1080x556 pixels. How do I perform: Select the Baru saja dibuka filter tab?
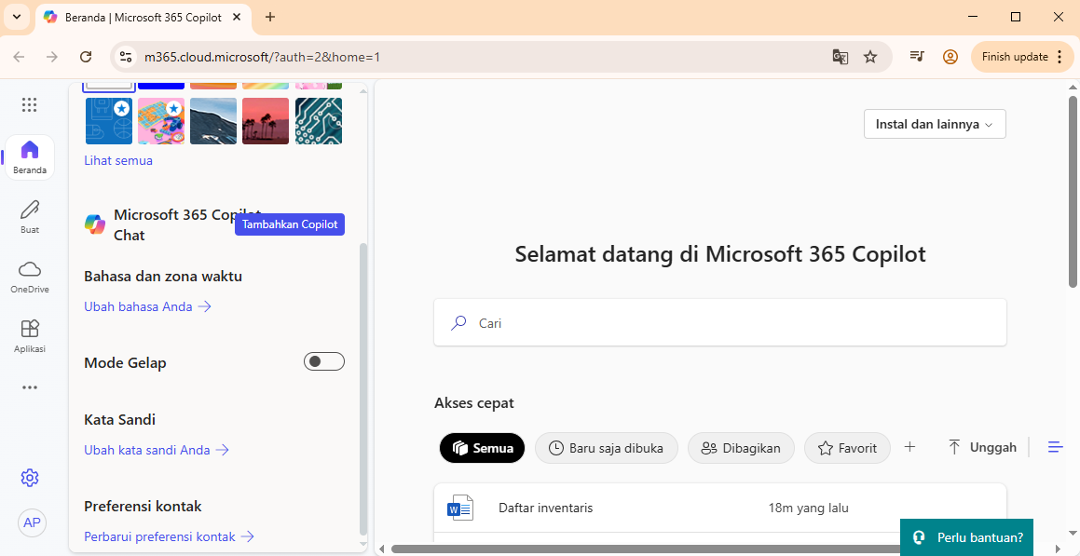coord(606,448)
